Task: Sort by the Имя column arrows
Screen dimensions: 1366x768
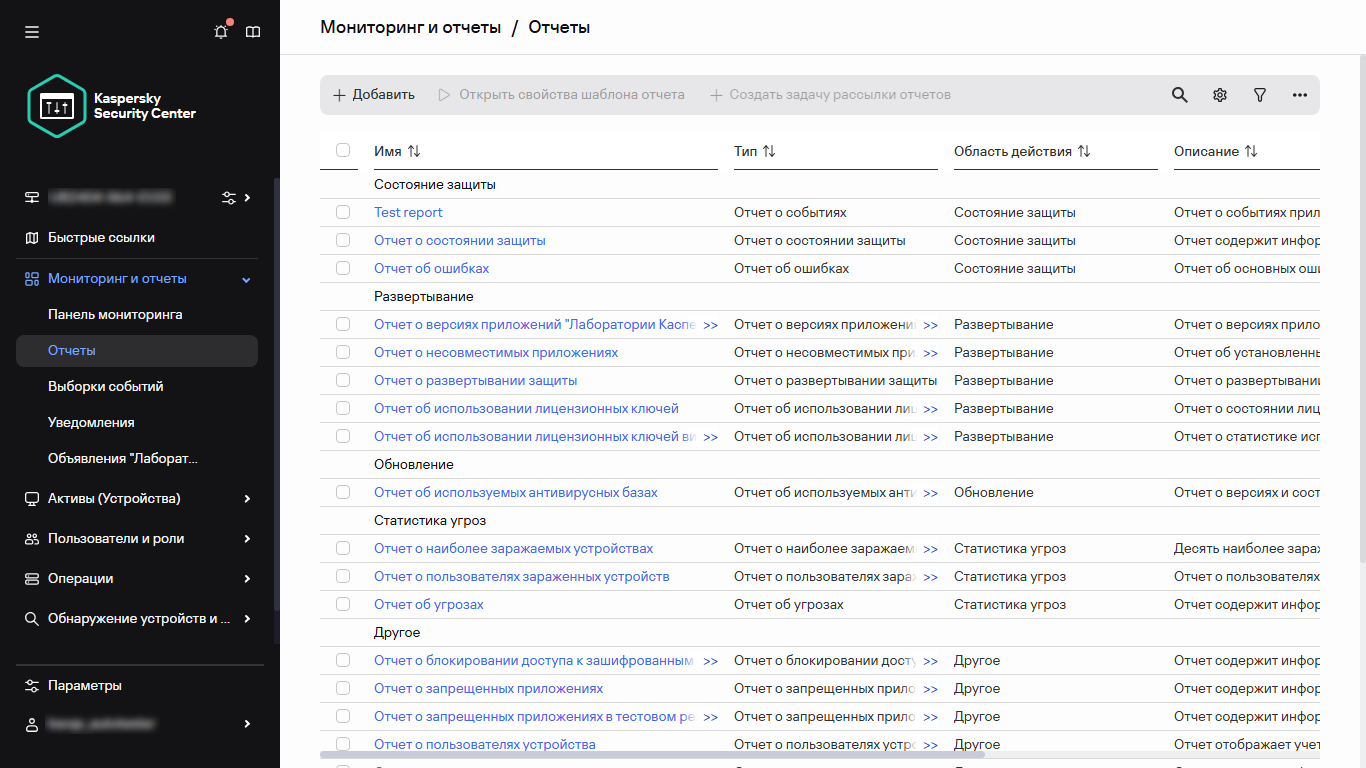Action: tap(414, 151)
